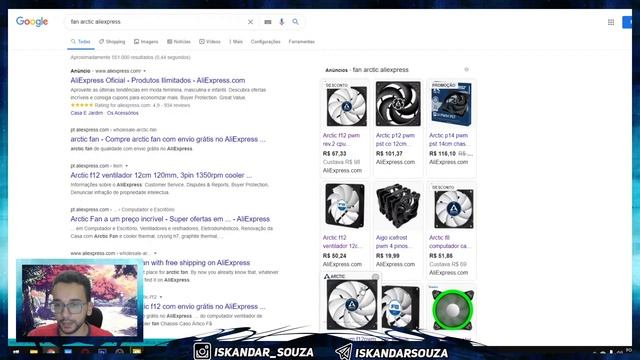
Task: Open 'Arctic p12 pwm pst co 12cm' product title
Action: coord(395,140)
